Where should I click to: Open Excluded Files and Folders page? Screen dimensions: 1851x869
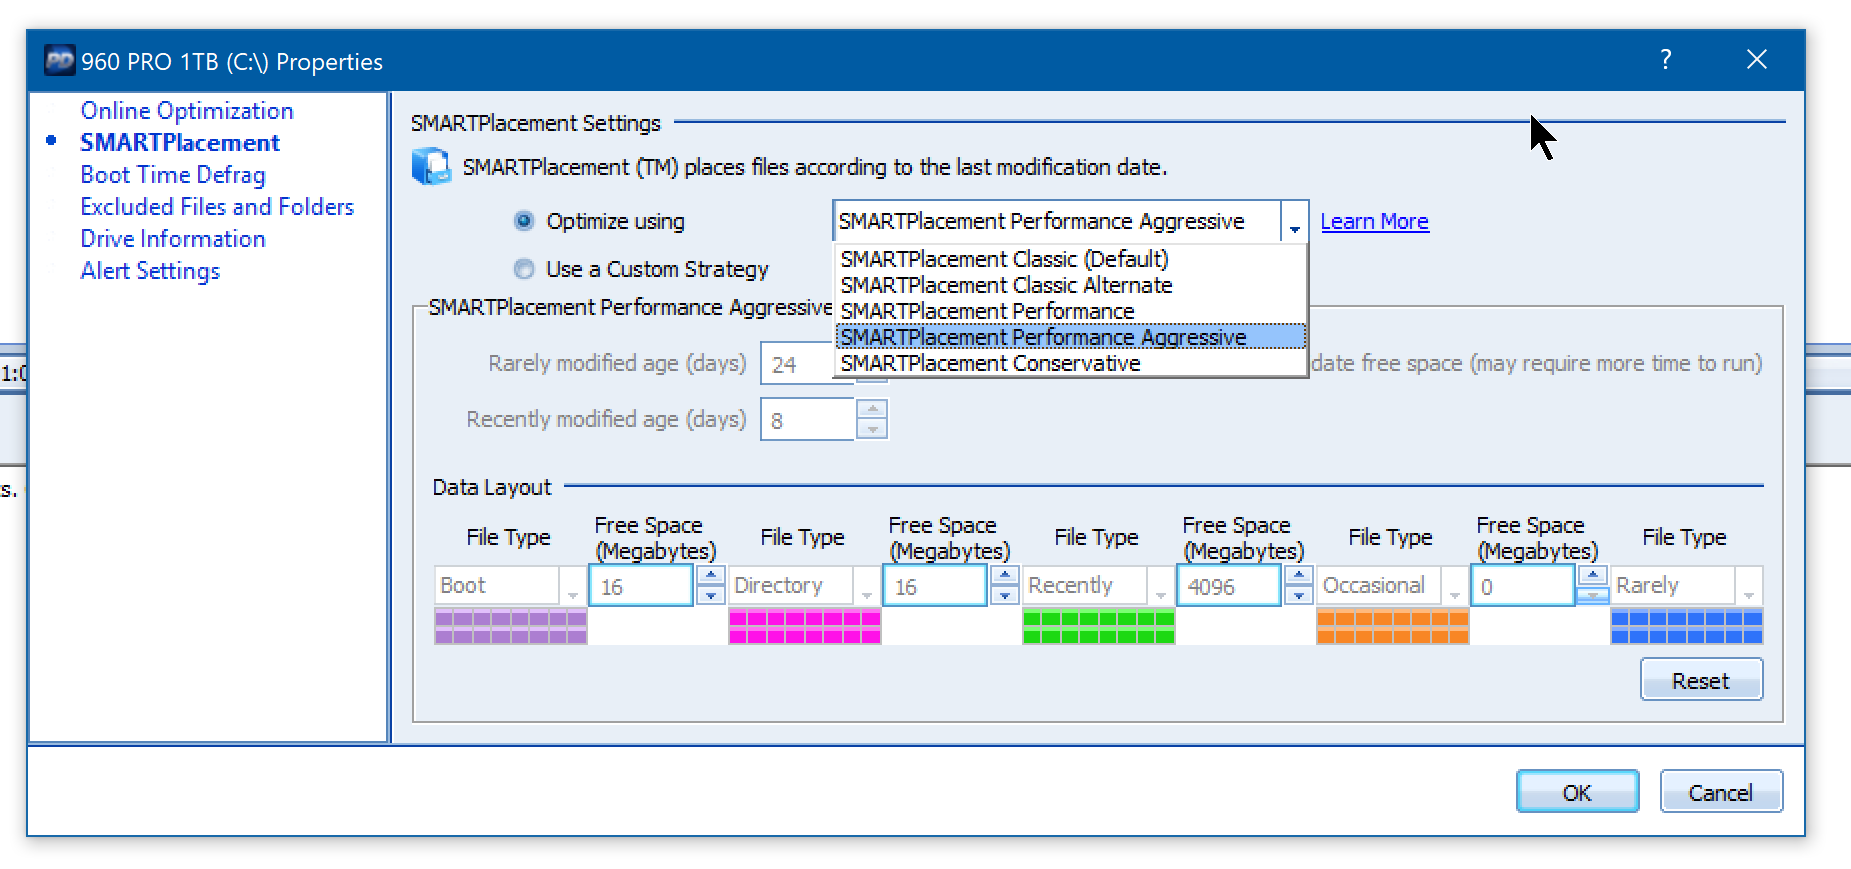point(217,207)
